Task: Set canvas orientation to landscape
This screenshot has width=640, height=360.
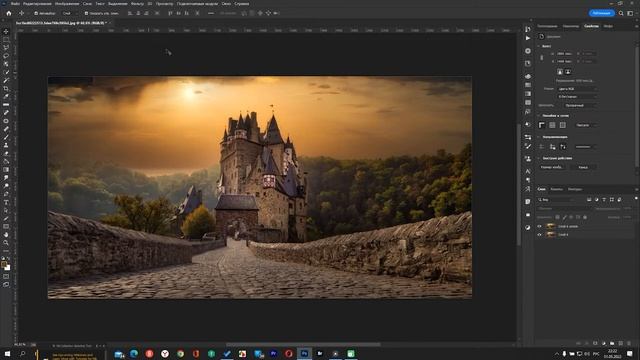Action: [568, 72]
